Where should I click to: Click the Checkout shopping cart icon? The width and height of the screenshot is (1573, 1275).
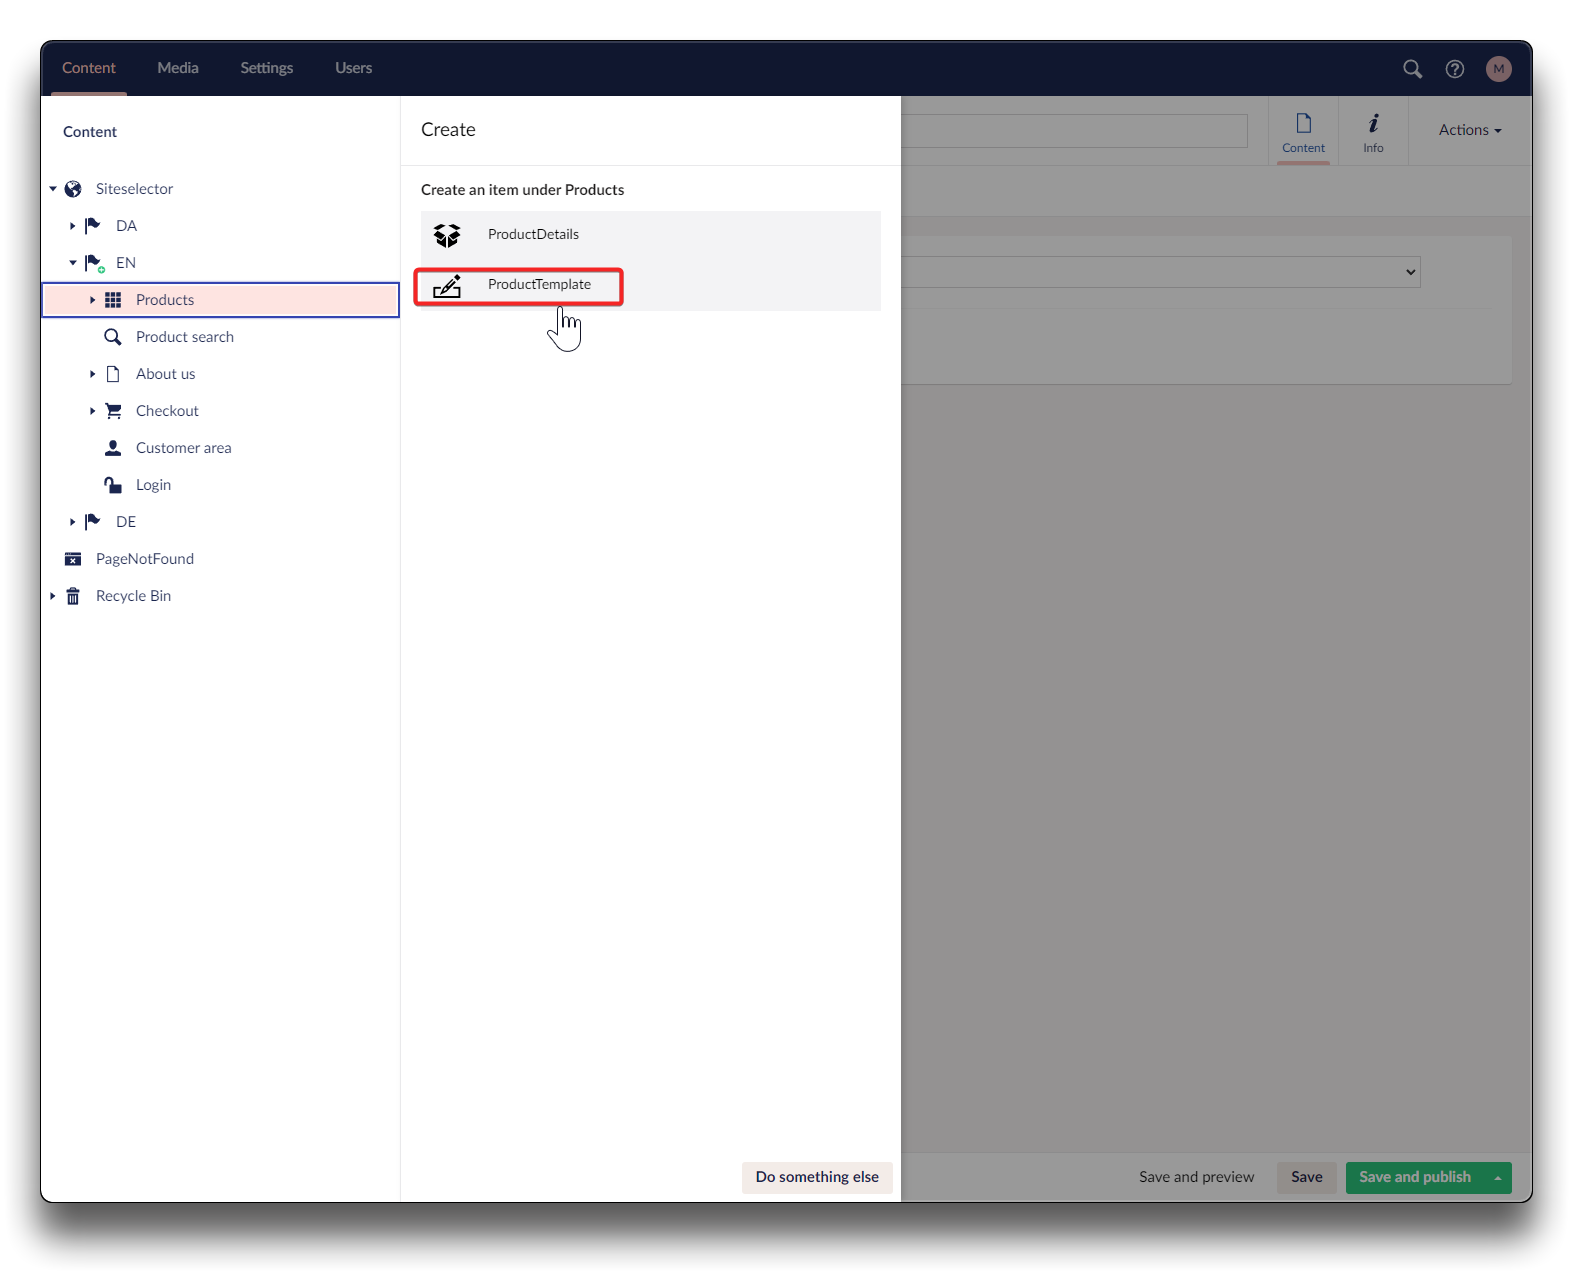[113, 411]
